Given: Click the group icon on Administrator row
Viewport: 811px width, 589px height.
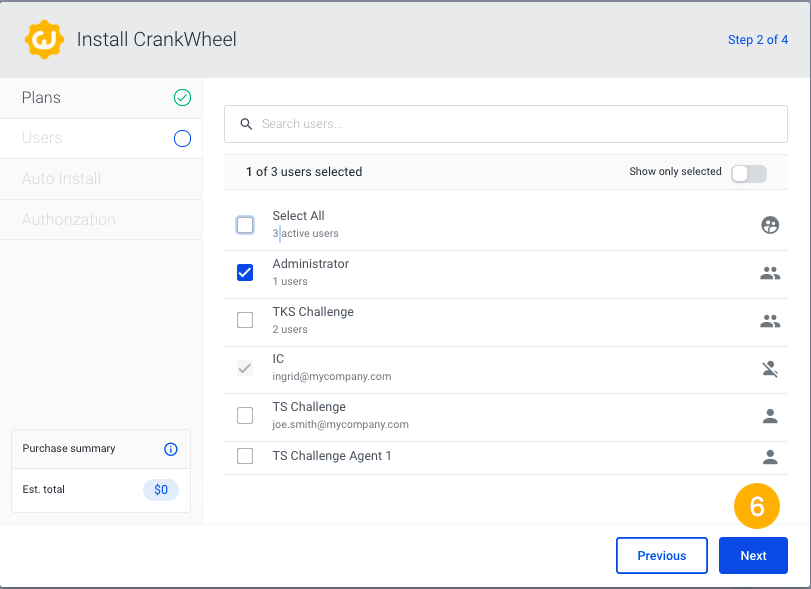Looking at the screenshot, I should coord(770,273).
